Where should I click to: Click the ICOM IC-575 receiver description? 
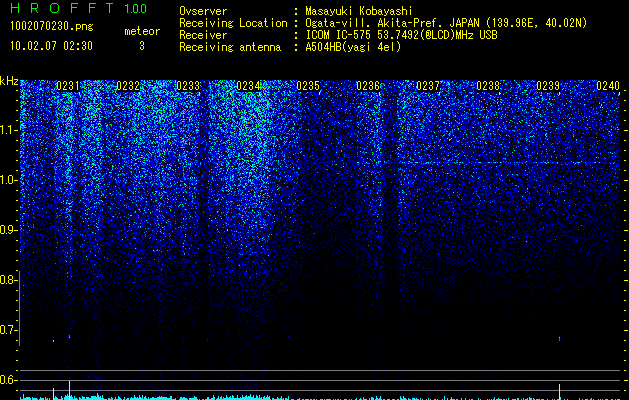pos(401,35)
